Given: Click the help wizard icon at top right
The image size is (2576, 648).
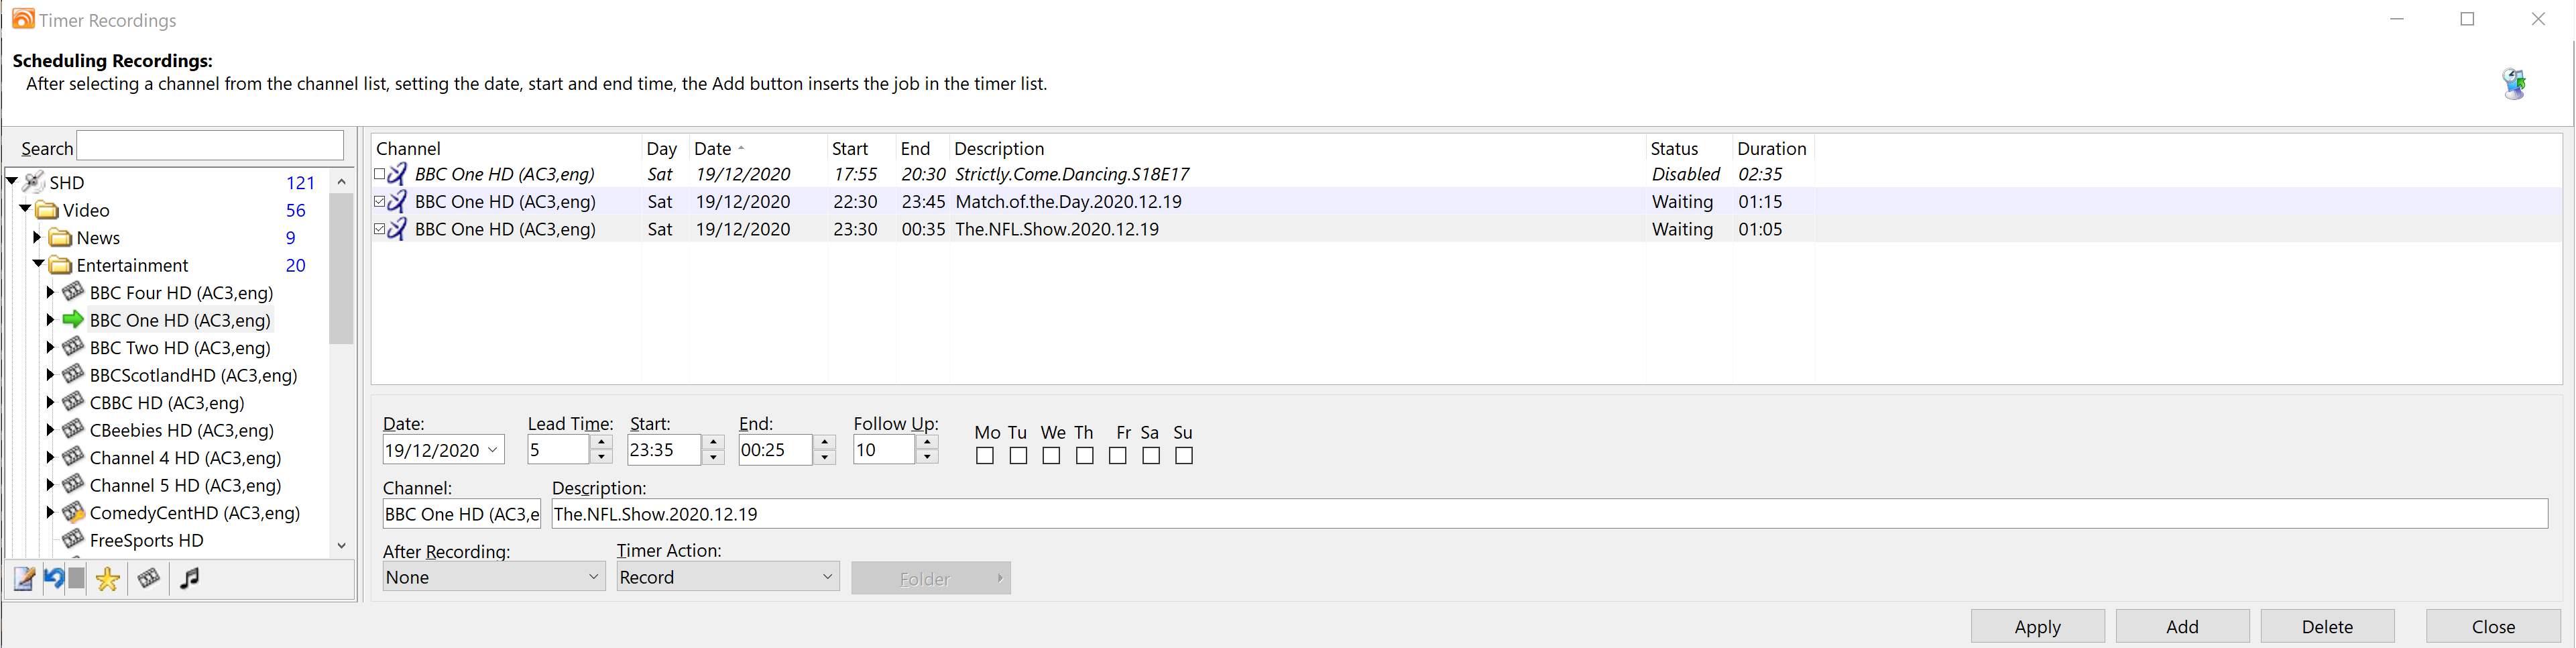Looking at the screenshot, I should coord(2514,83).
